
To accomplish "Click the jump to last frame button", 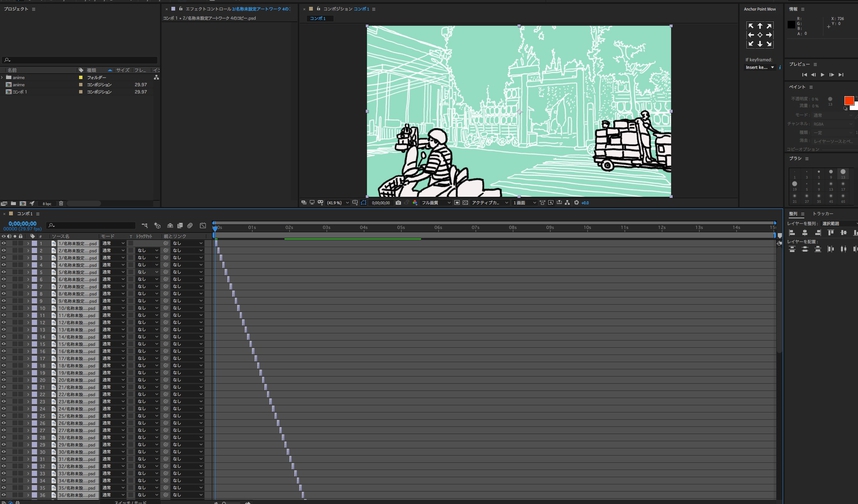I will tap(840, 75).
